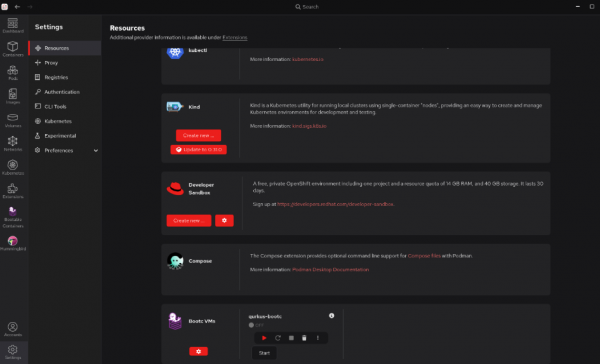600x364 pixels.
Task: Restart the qurkus-bootc machine
Action: [x=278, y=338]
